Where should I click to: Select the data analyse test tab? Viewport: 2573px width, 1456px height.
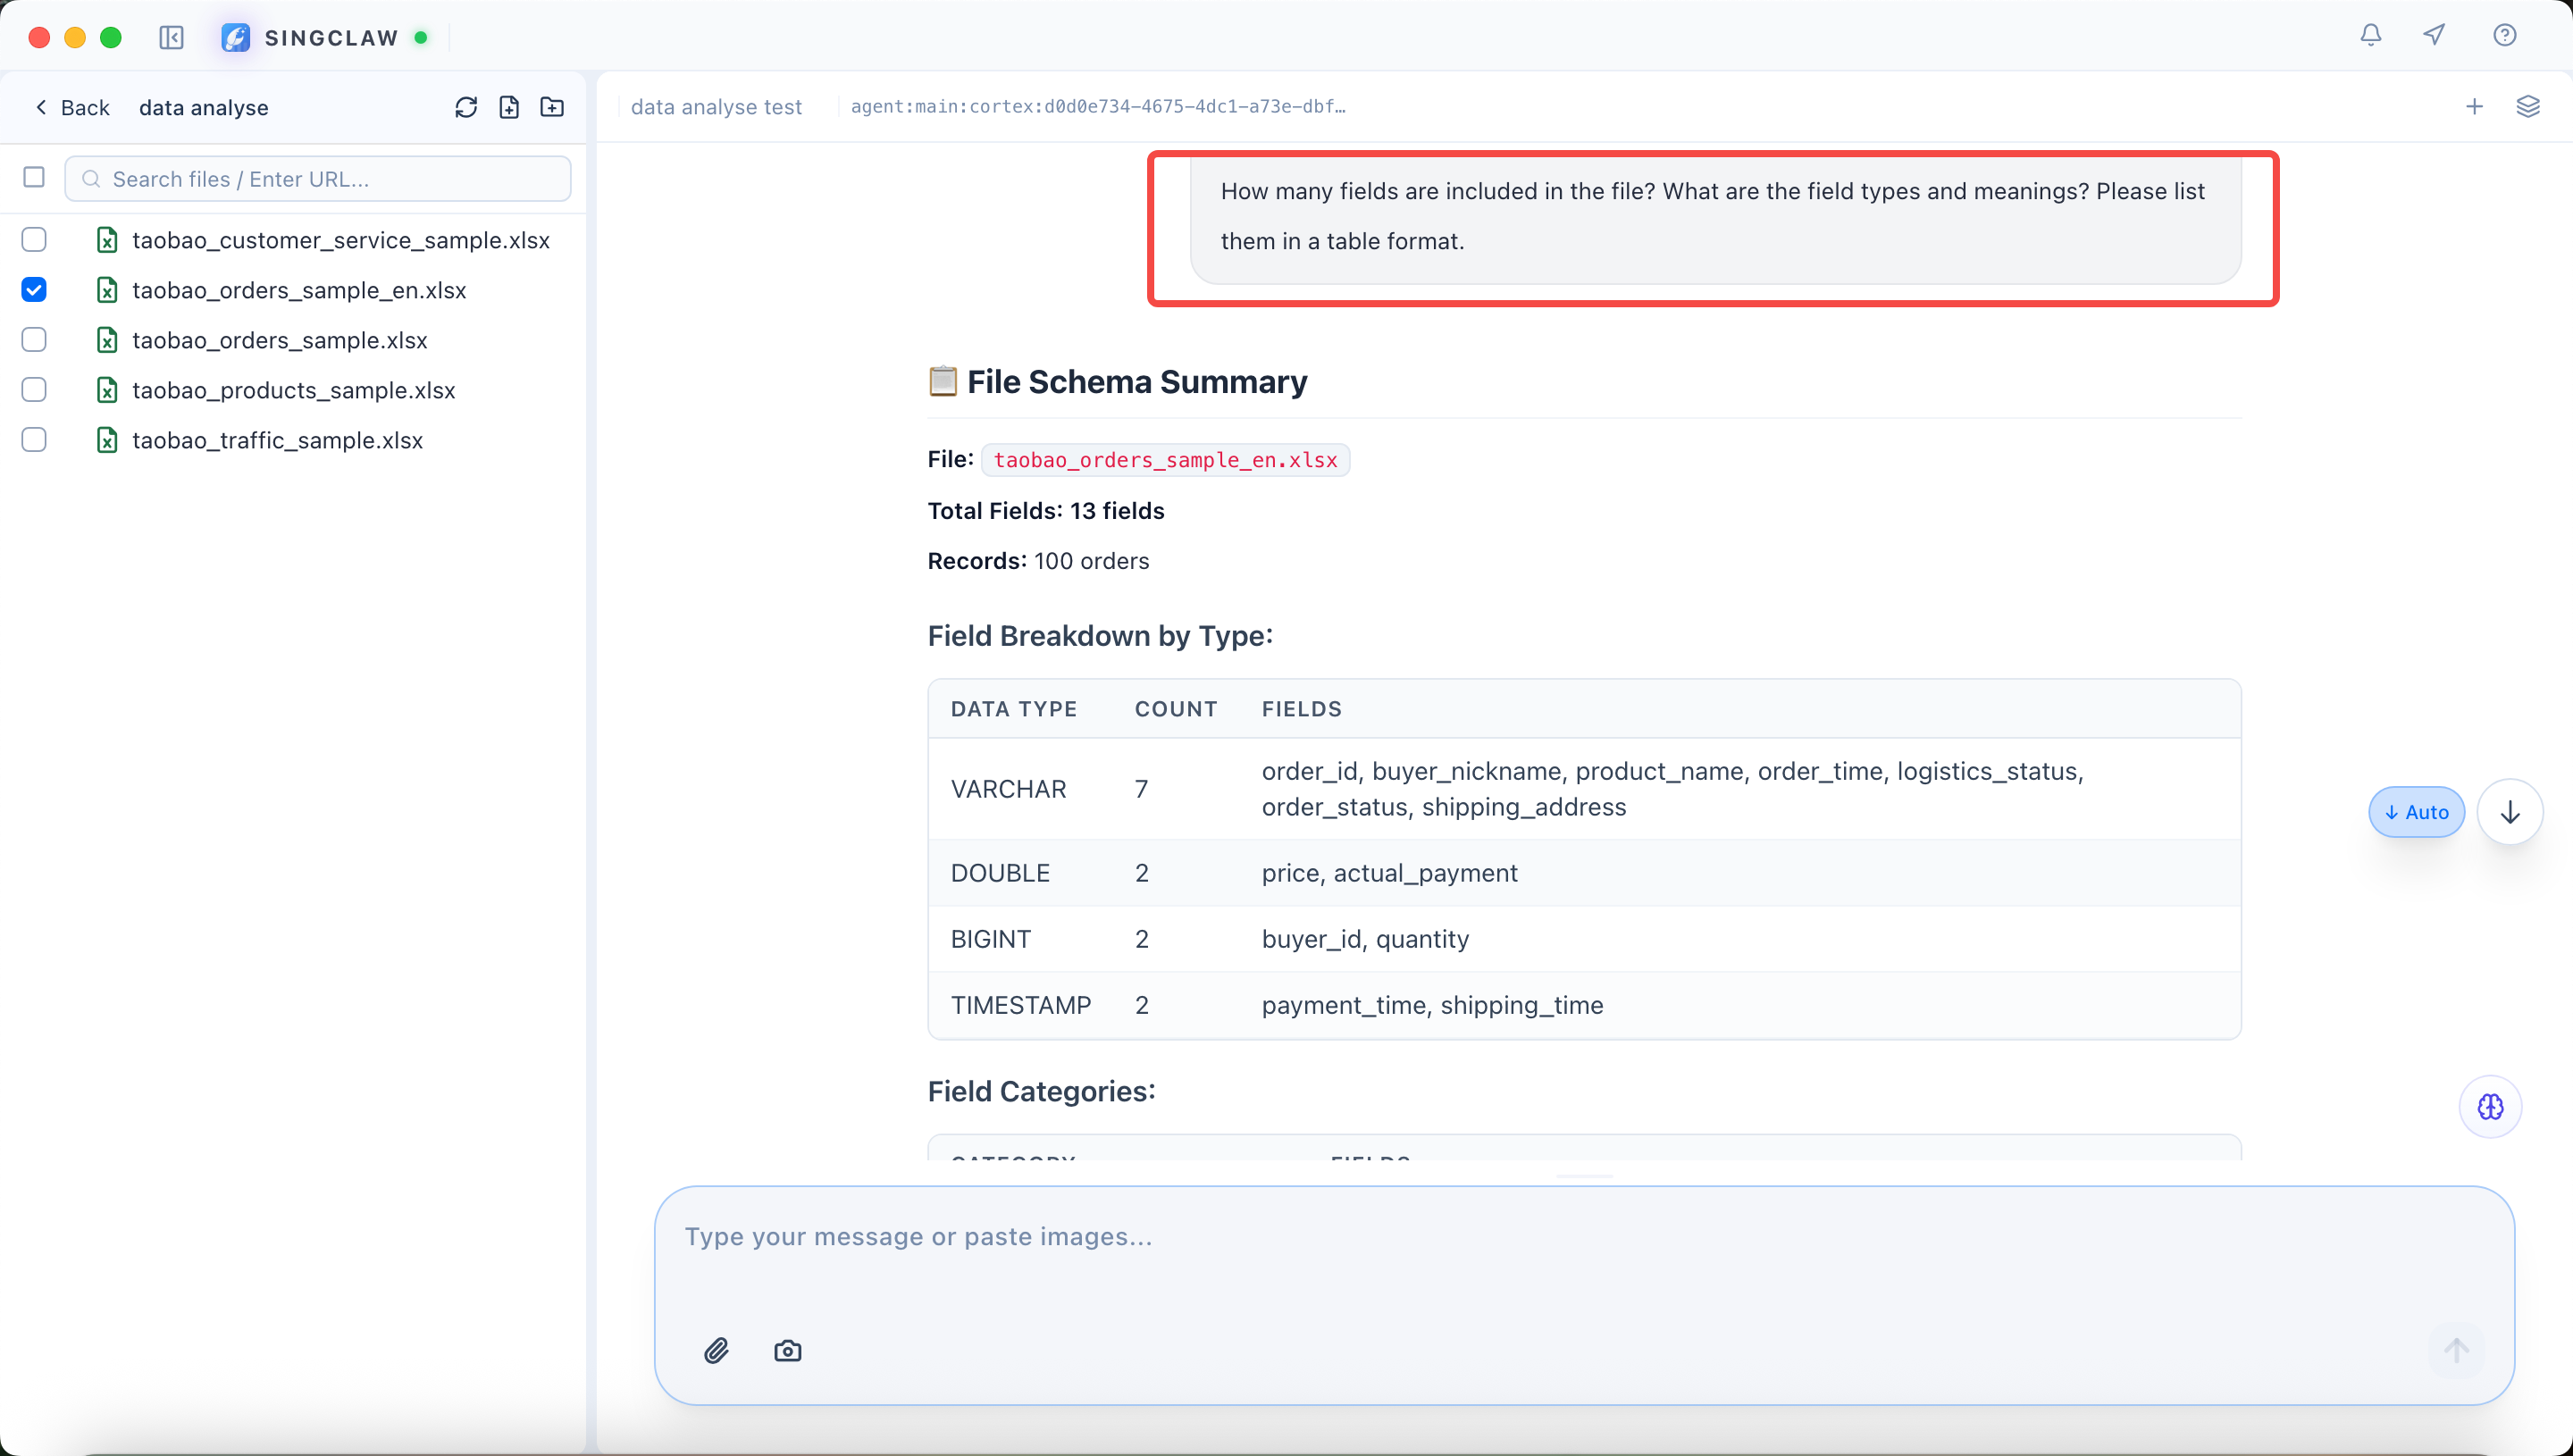click(x=716, y=107)
